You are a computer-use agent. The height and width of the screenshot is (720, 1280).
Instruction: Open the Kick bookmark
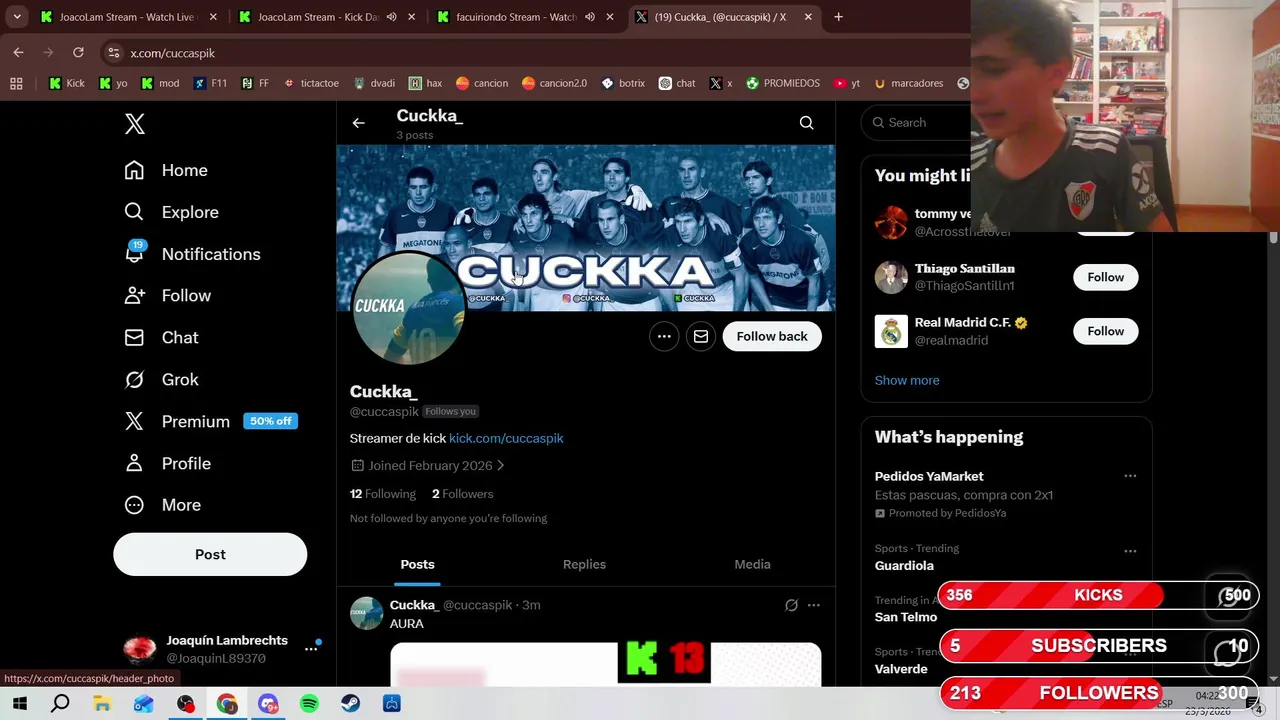click(67, 83)
